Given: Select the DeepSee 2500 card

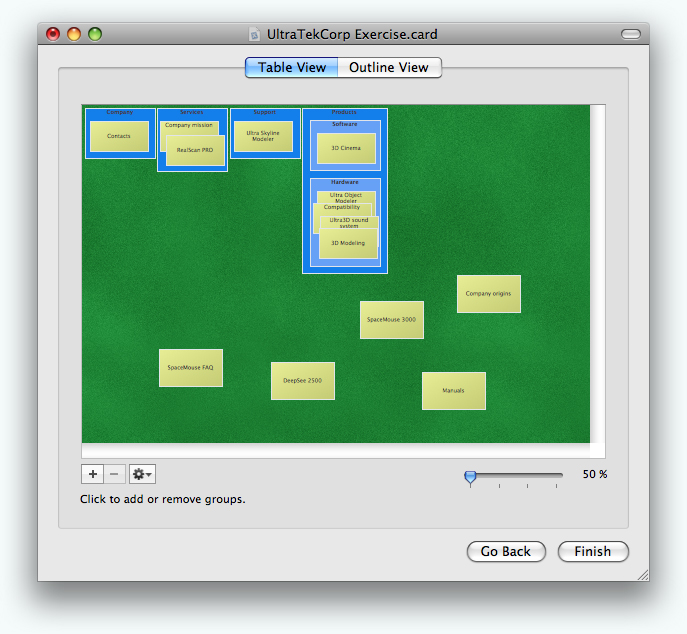Looking at the screenshot, I should (x=303, y=381).
